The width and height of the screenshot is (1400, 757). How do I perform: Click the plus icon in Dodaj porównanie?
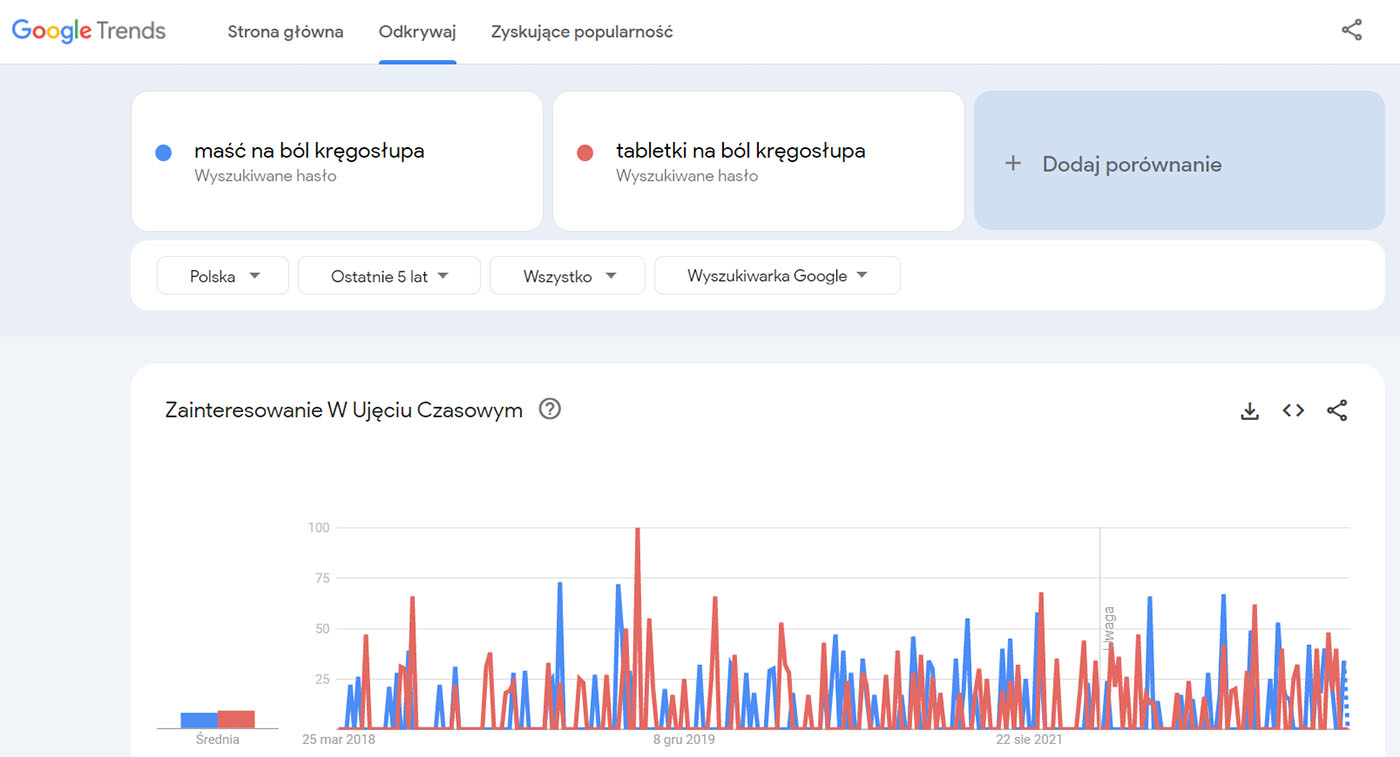coord(1013,163)
